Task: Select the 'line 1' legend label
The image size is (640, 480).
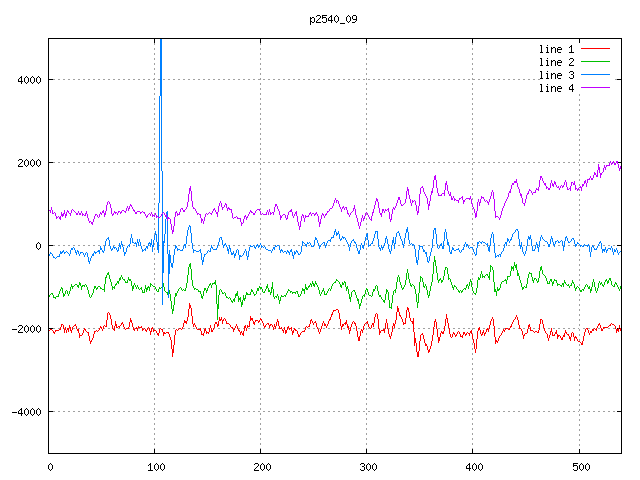Action: tap(556, 49)
